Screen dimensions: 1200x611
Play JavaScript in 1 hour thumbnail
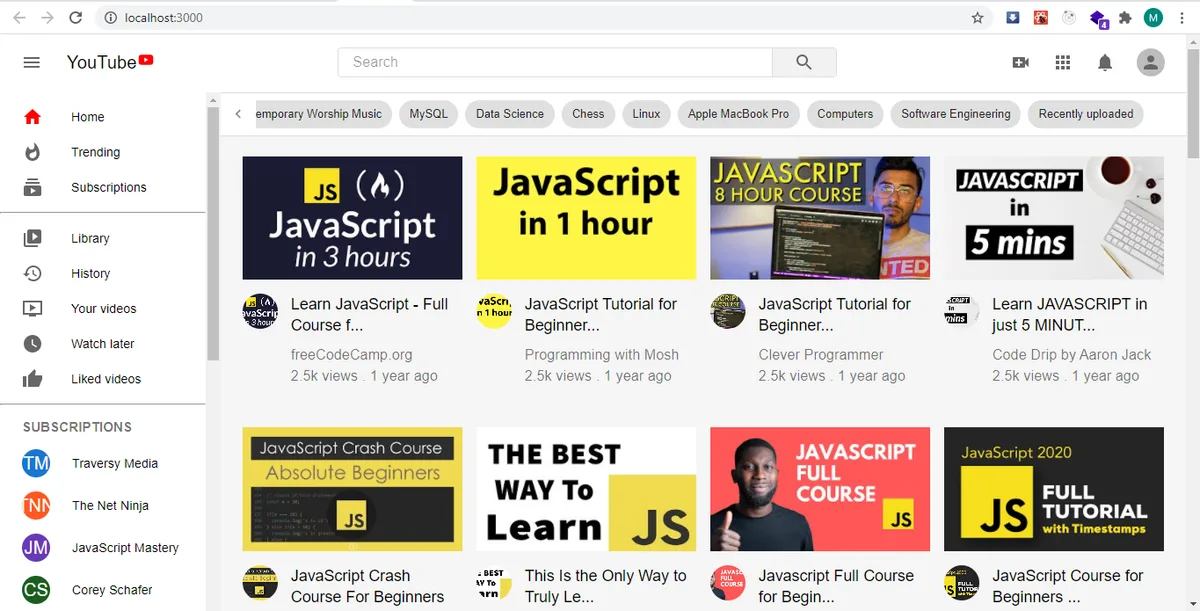(x=586, y=218)
